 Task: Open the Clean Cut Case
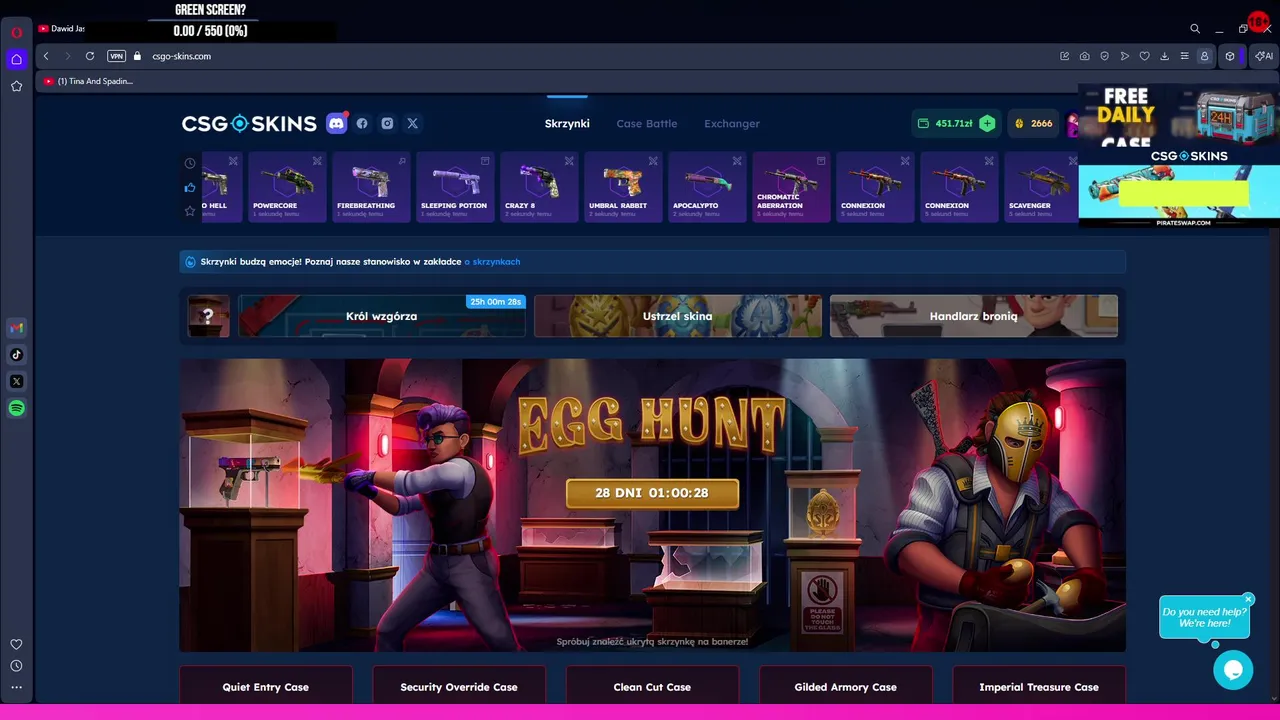click(x=652, y=687)
